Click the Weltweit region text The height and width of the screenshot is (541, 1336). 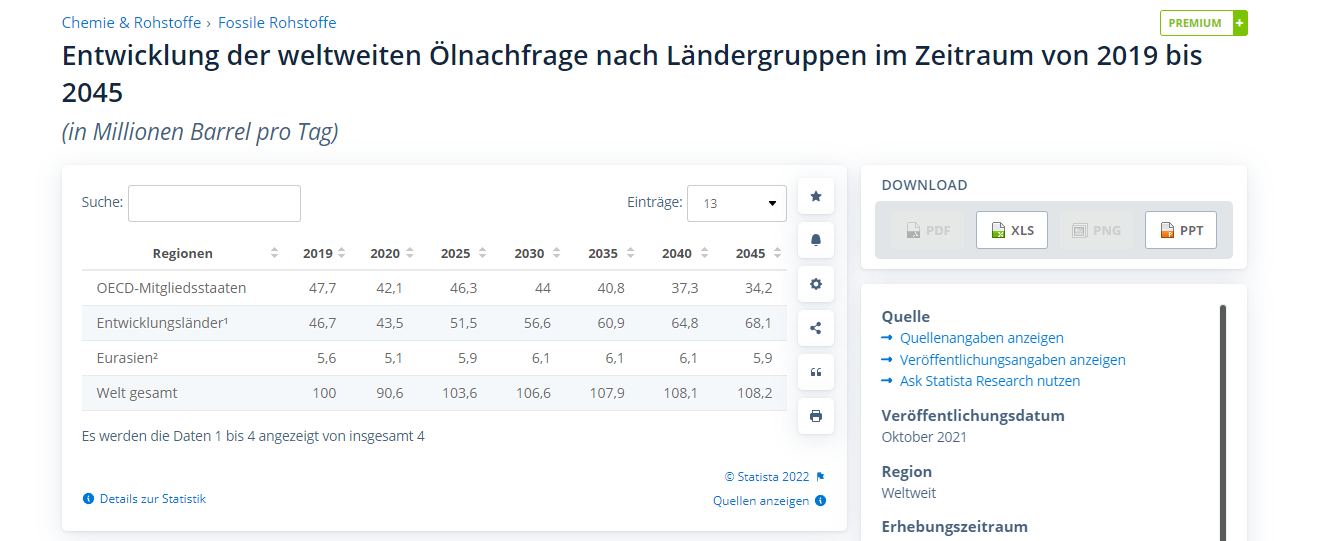[x=909, y=493]
